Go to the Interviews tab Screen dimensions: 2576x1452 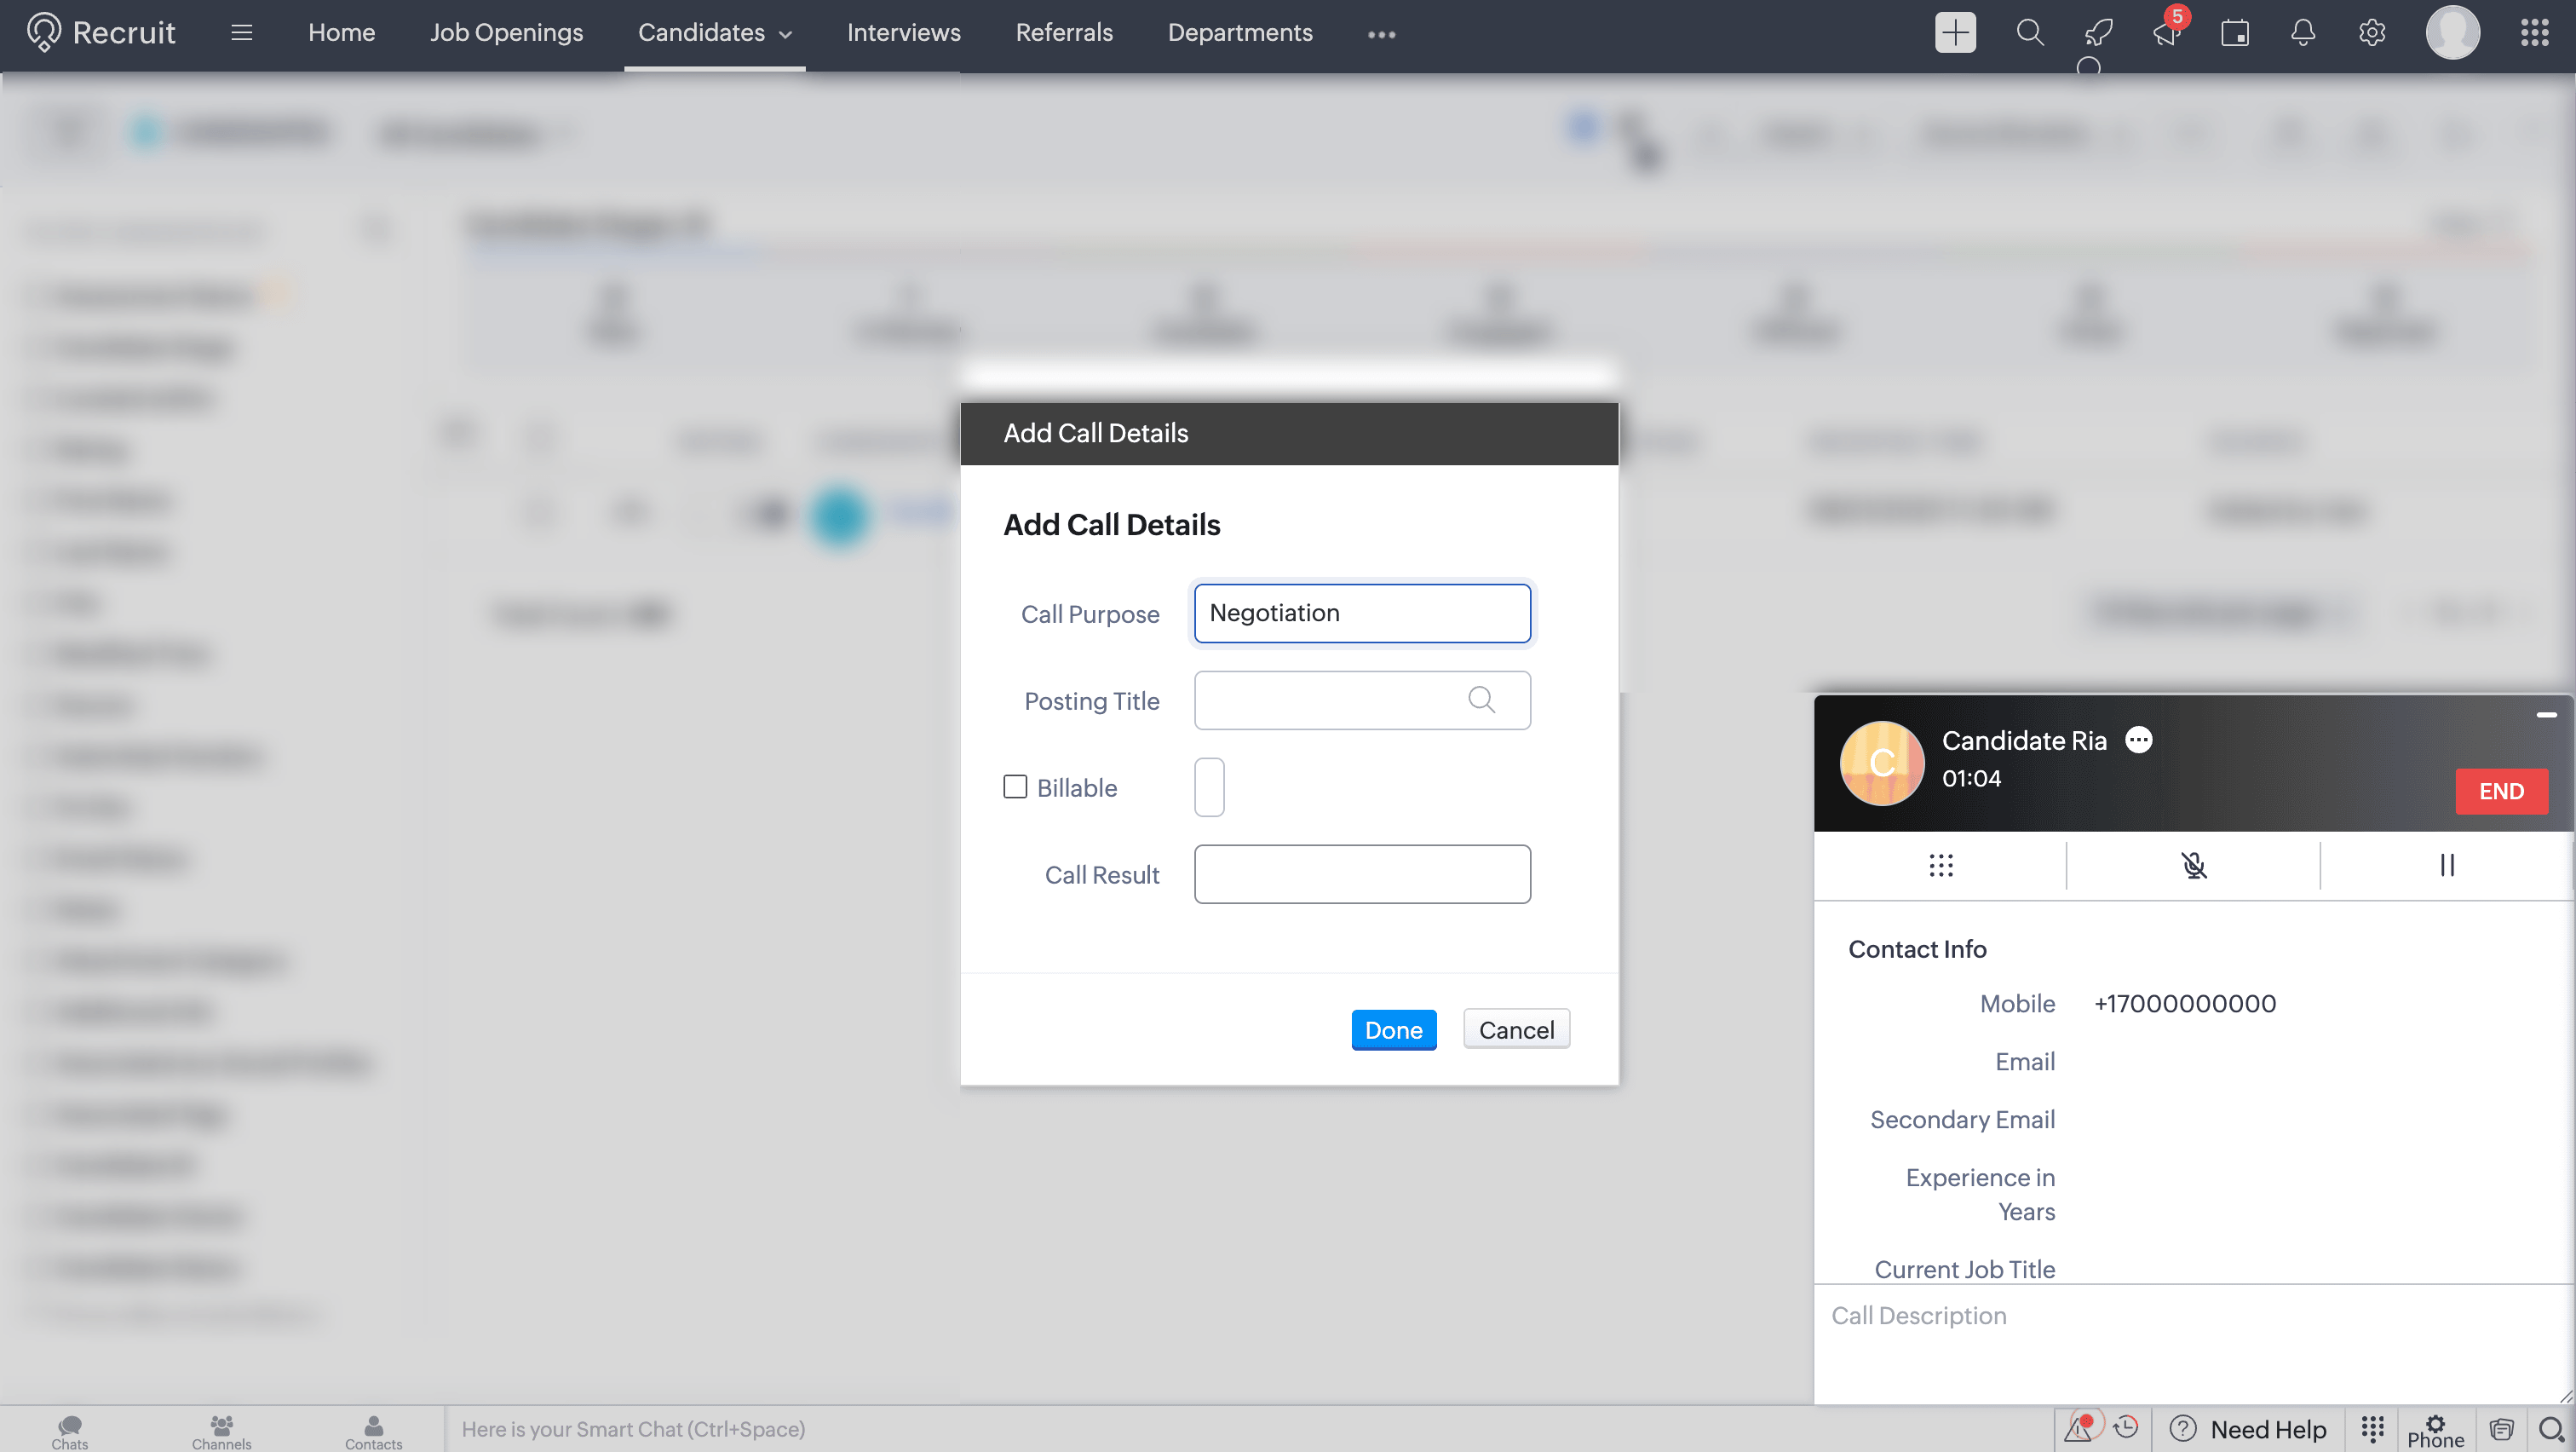tap(903, 33)
